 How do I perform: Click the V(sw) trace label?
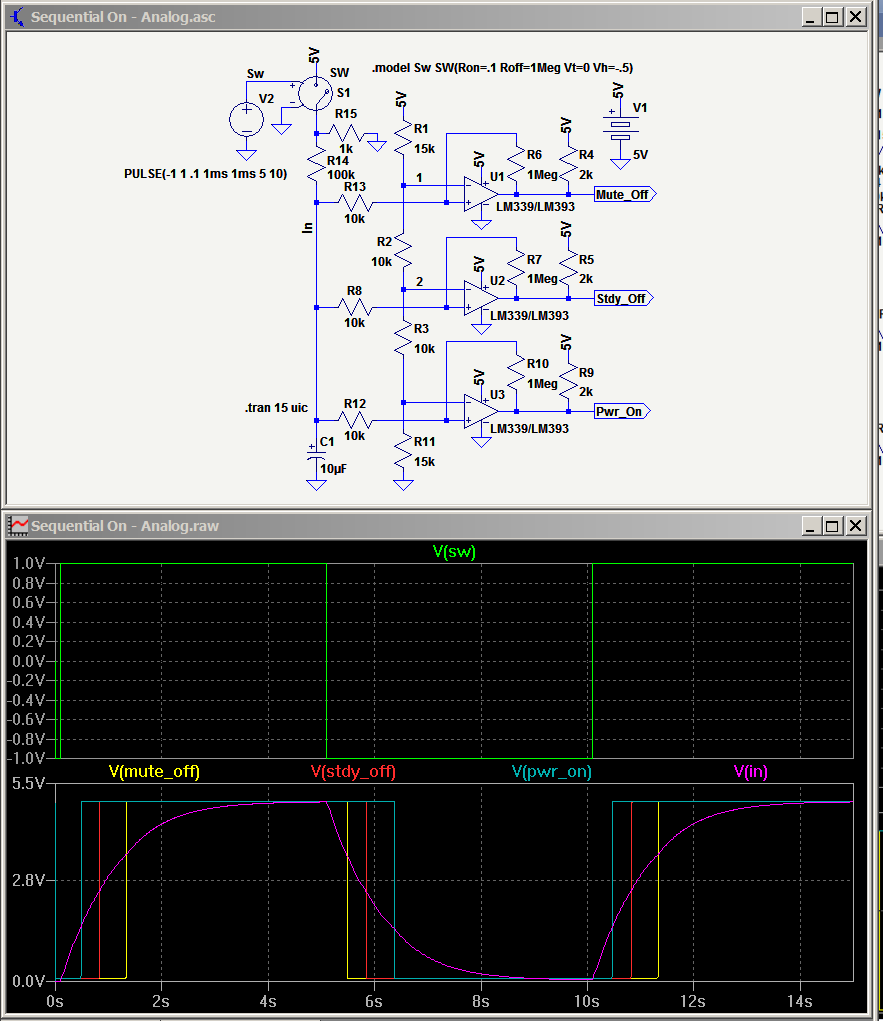(454, 552)
